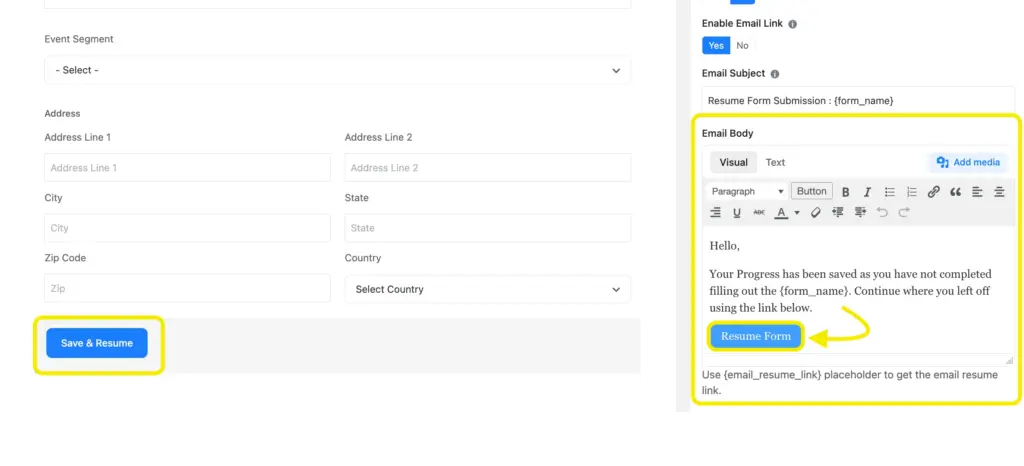
Task: Click the State input field
Action: click(488, 228)
